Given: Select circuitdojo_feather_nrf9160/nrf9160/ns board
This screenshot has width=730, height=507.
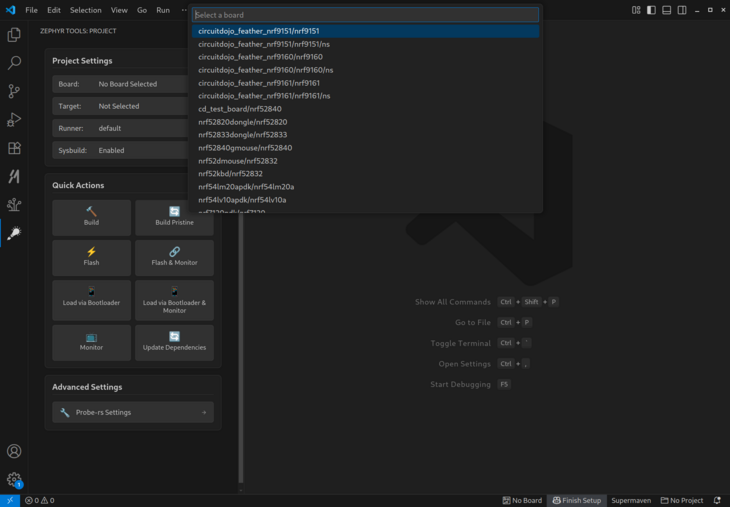Looking at the screenshot, I should [365, 70].
